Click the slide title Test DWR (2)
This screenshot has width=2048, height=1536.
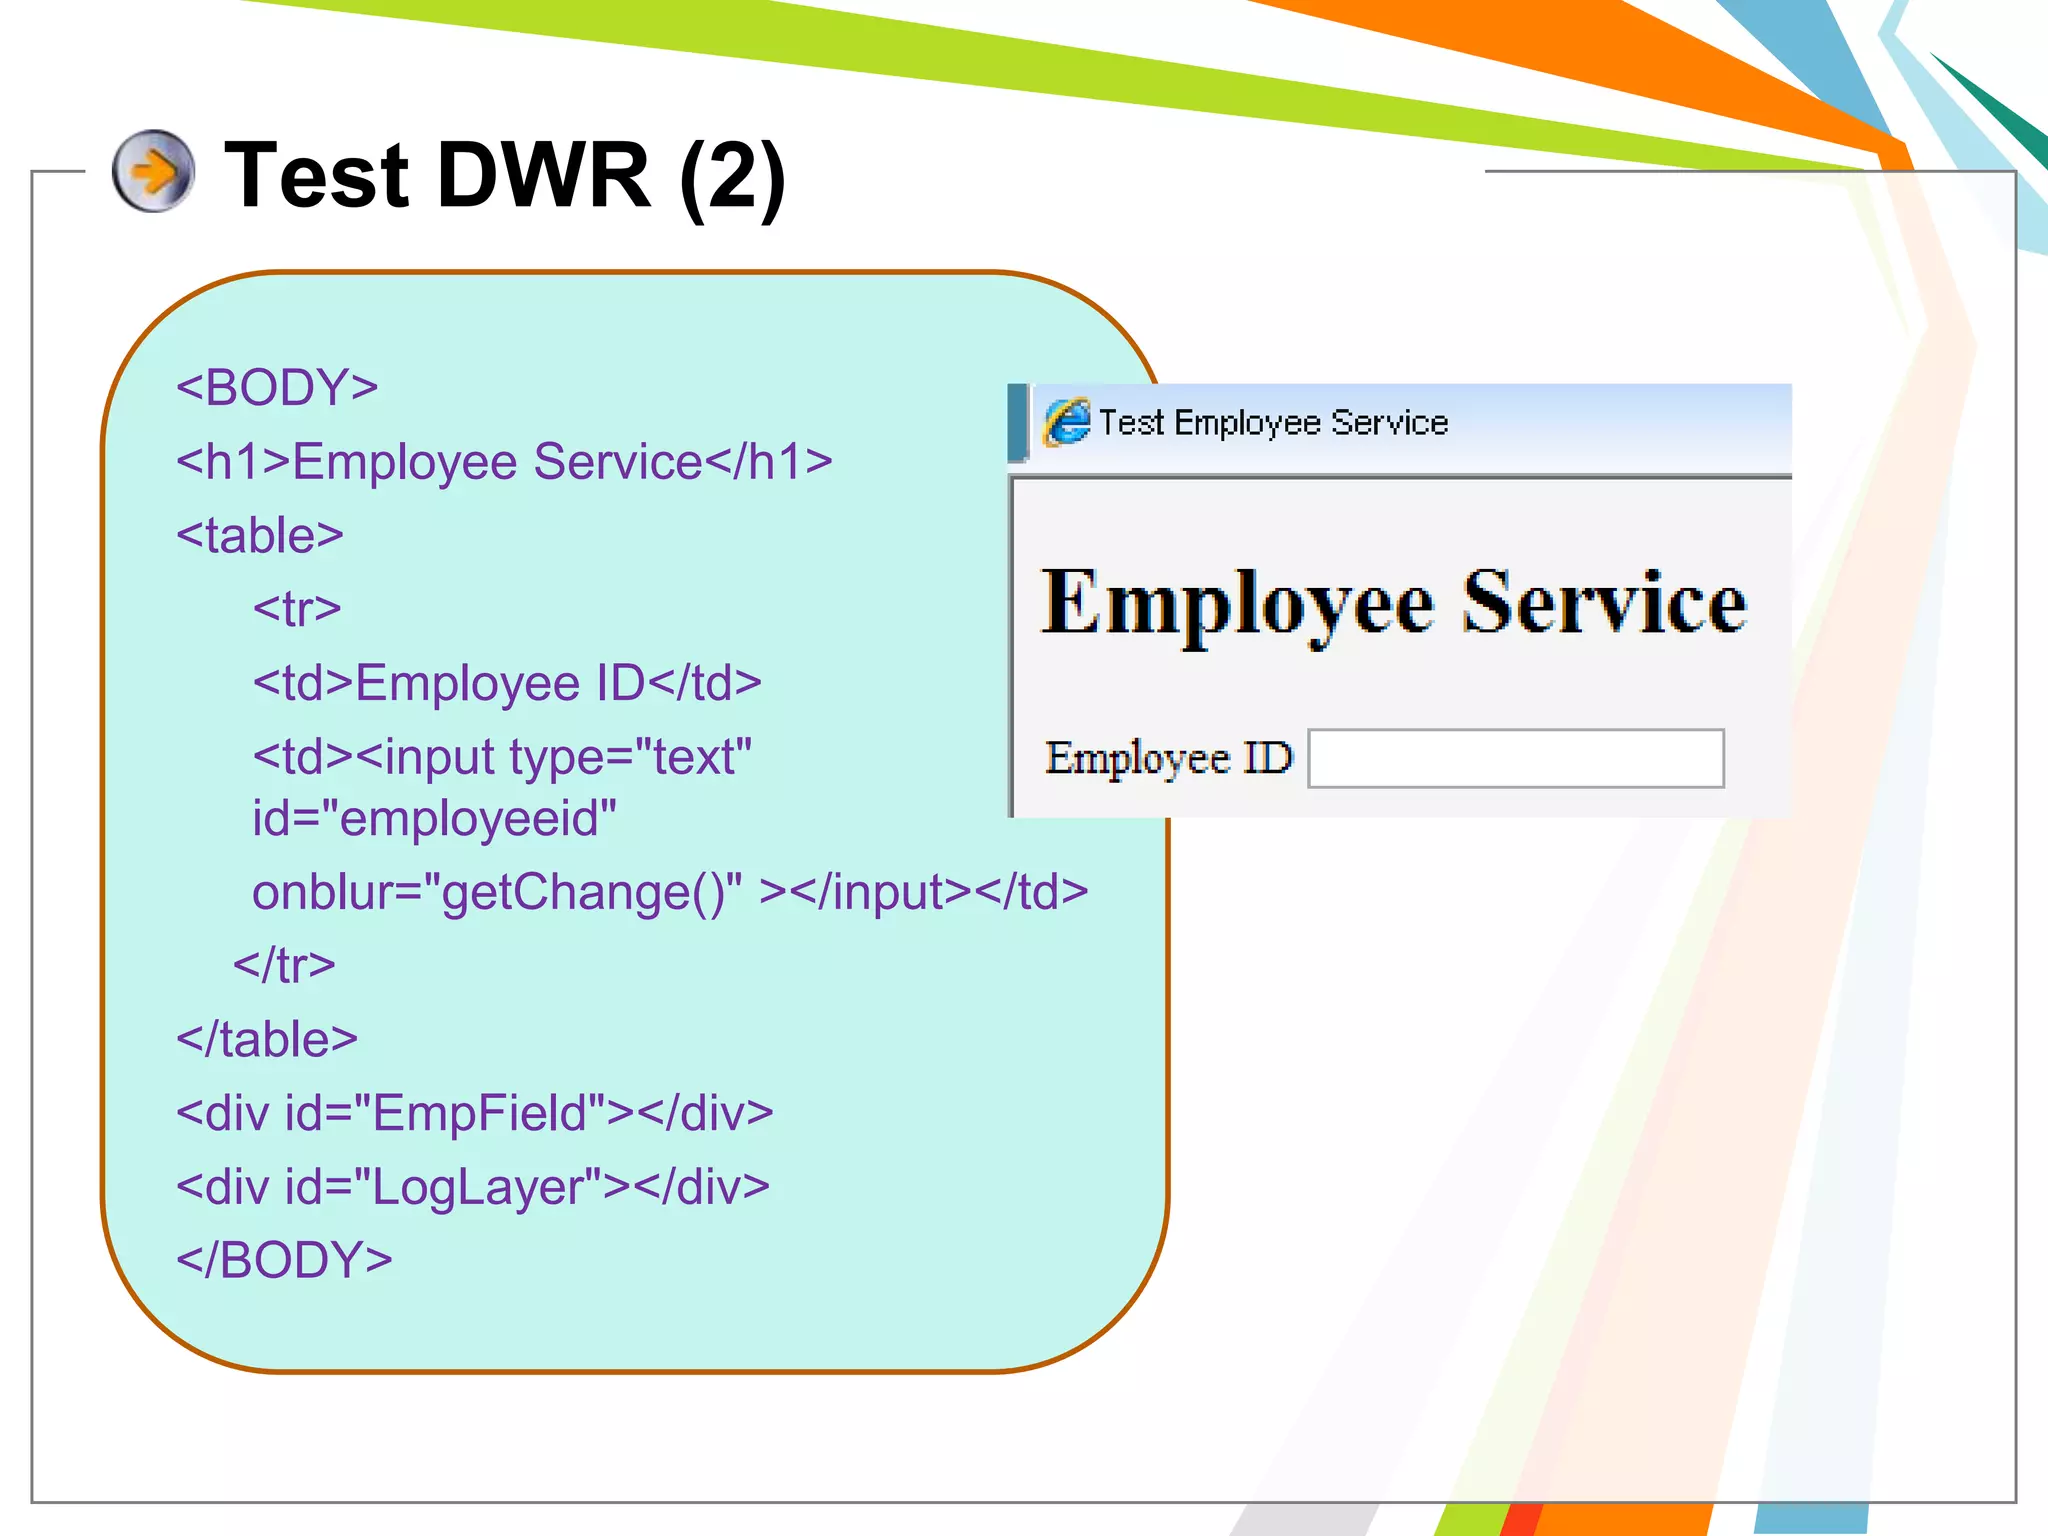click(505, 176)
